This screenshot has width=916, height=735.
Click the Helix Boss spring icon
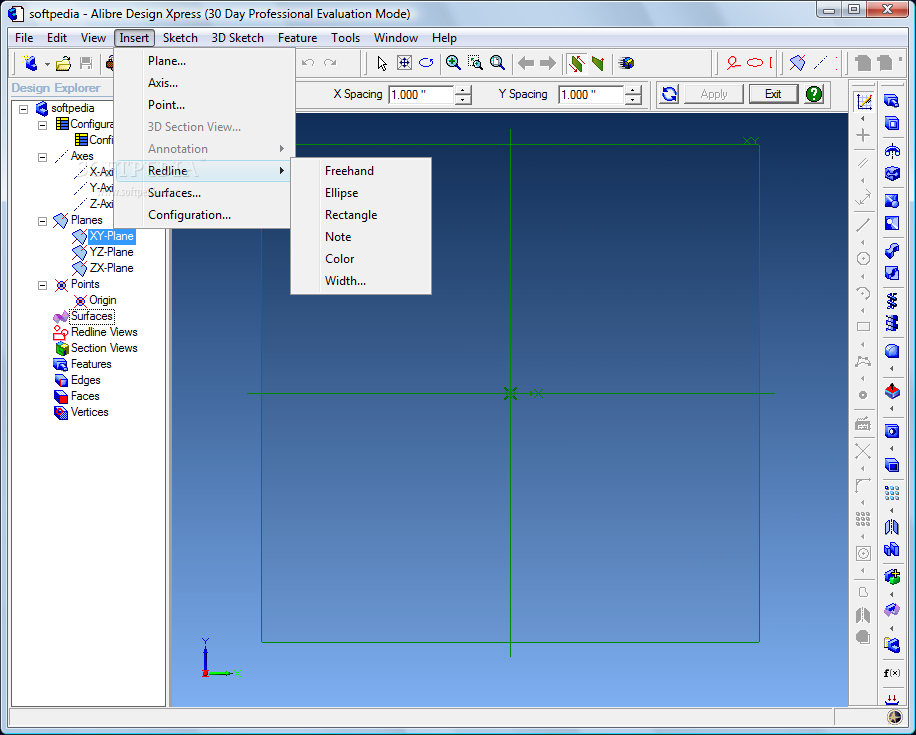891,301
